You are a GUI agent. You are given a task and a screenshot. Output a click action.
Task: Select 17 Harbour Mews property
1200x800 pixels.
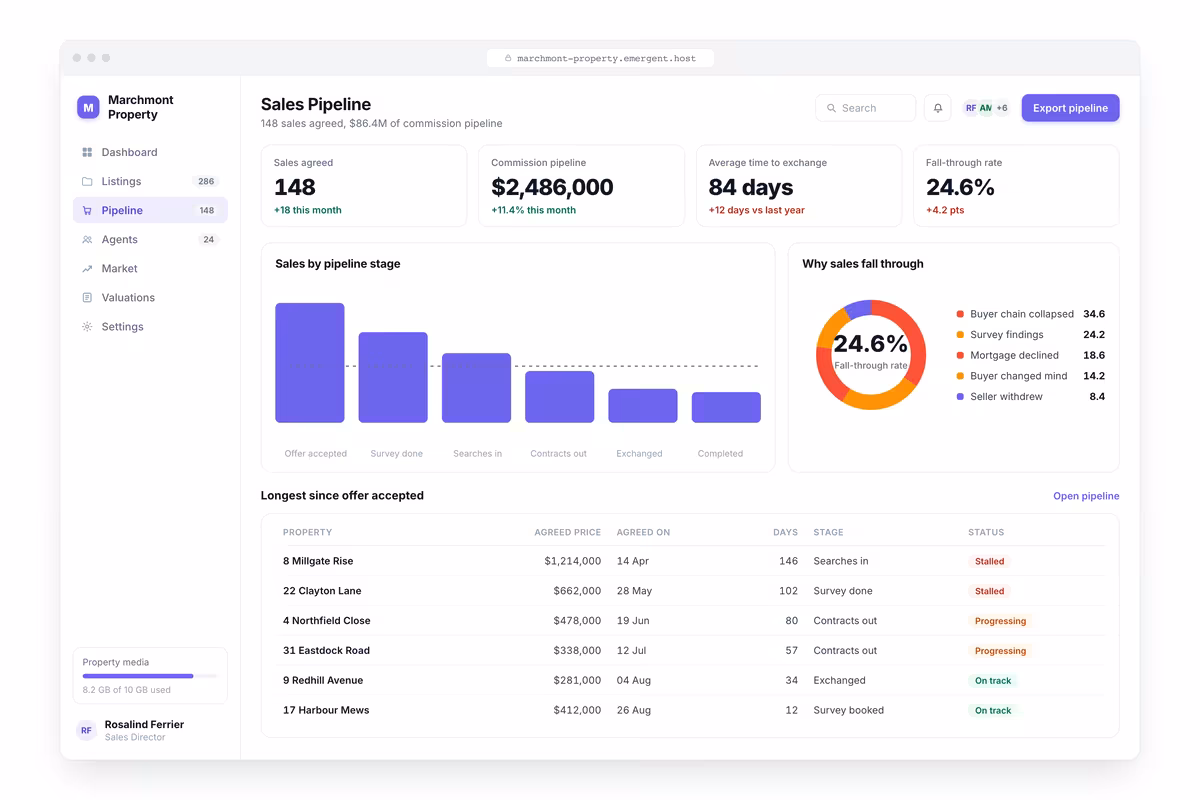326,710
